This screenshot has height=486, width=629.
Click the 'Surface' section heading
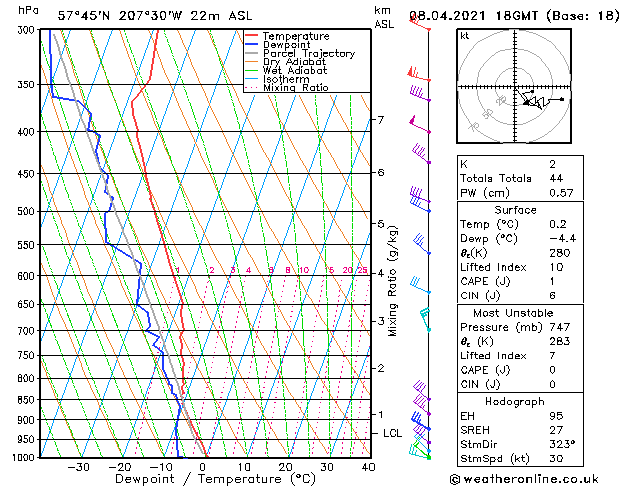(515, 210)
